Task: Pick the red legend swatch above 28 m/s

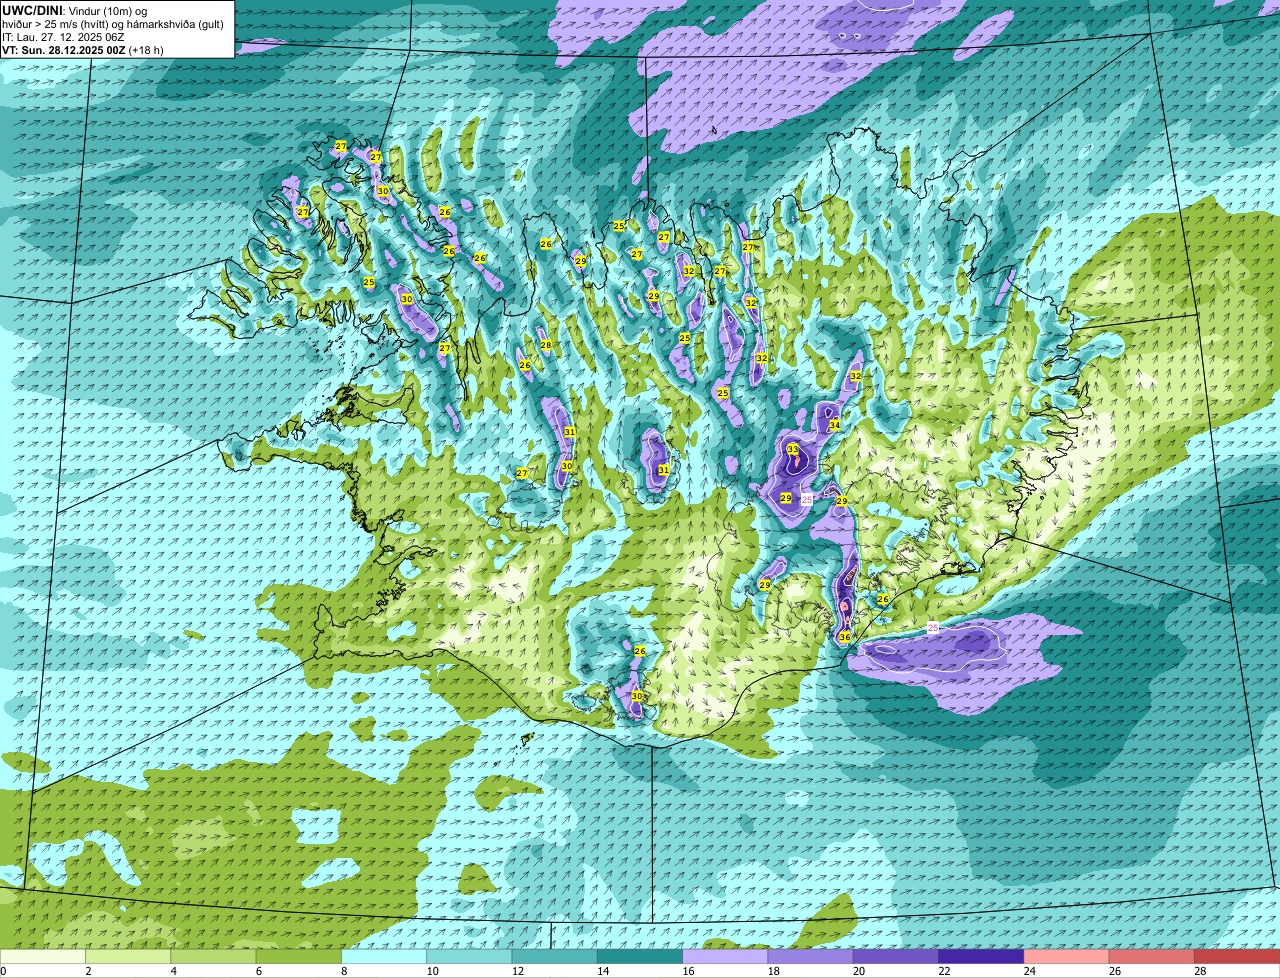Action: tap(1237, 957)
